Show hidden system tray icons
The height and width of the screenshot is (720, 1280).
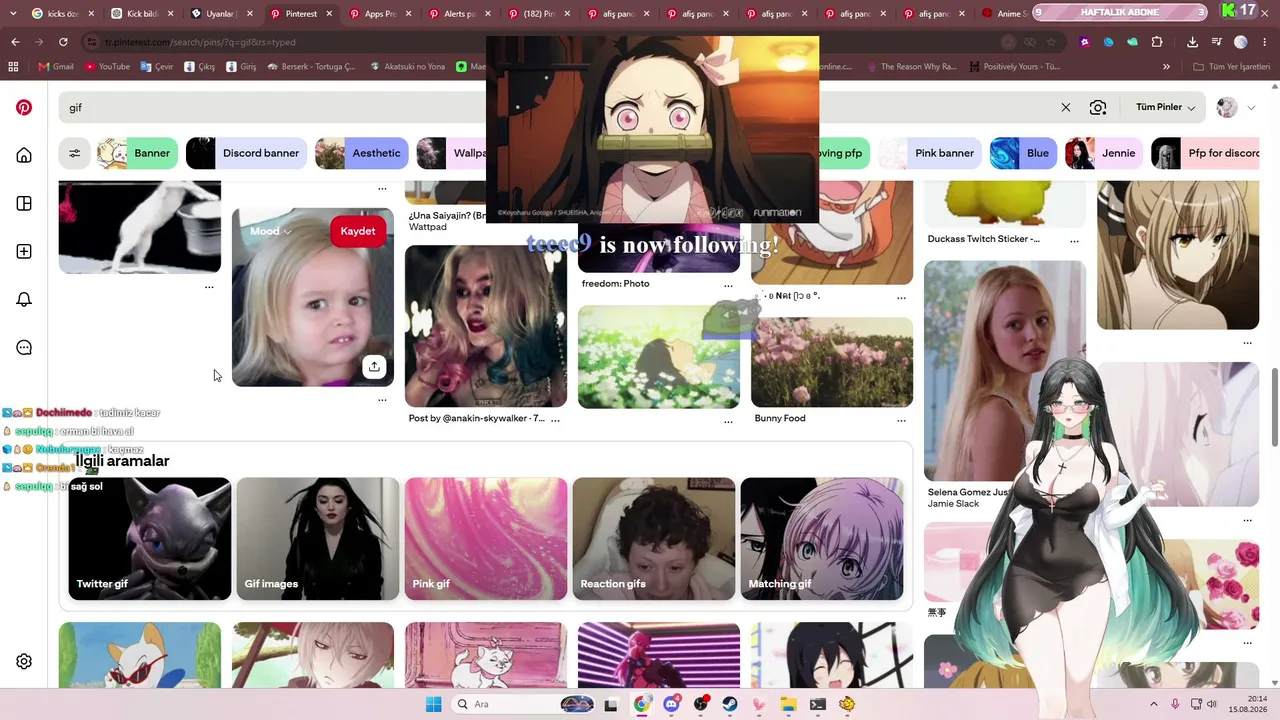click(1153, 704)
